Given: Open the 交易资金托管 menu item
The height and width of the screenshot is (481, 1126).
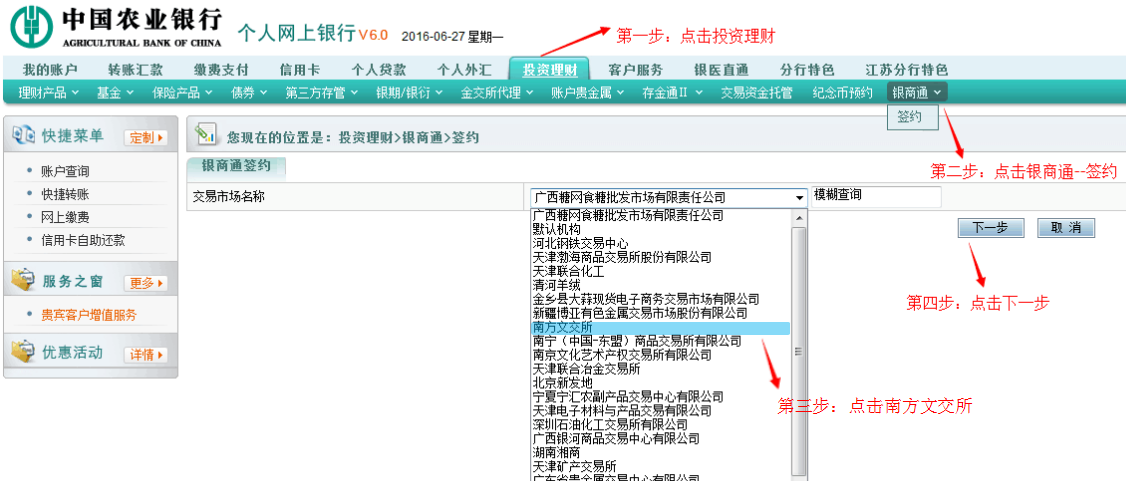Looking at the screenshot, I should (757, 92).
